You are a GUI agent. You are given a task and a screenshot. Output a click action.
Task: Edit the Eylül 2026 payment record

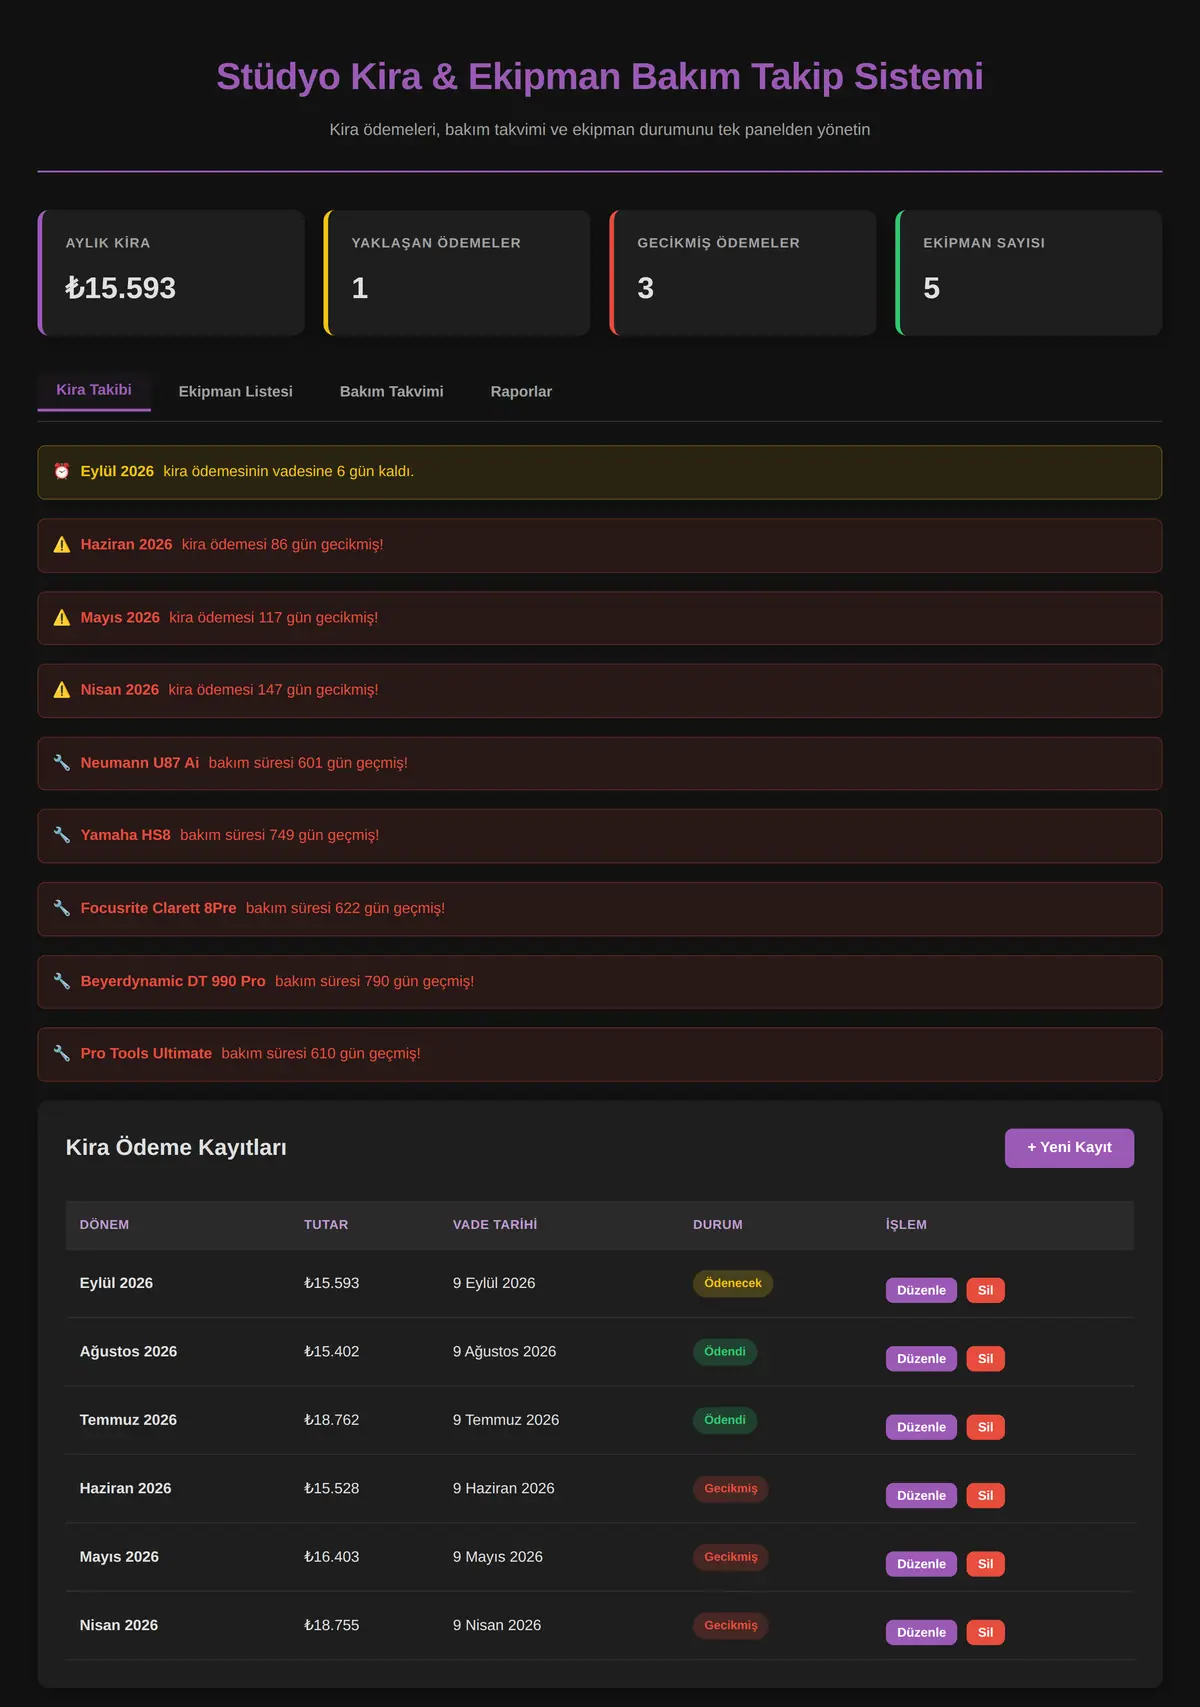(x=921, y=1290)
